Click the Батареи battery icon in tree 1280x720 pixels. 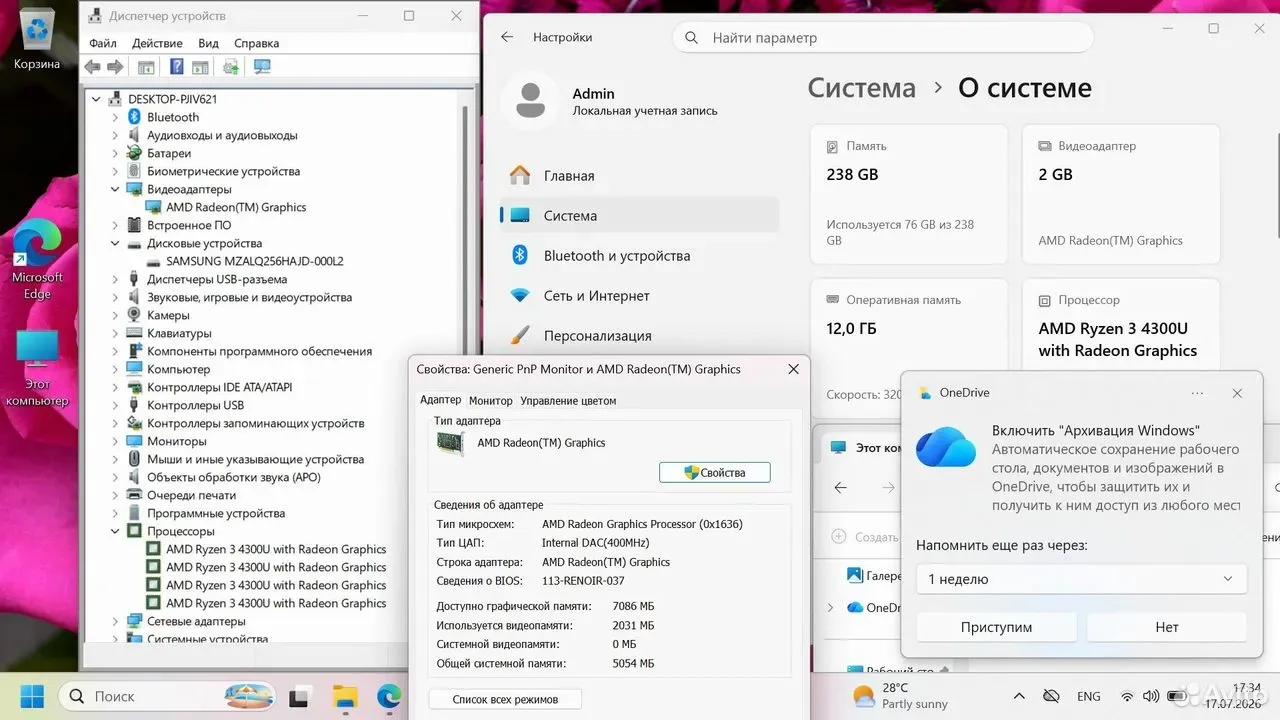coord(134,153)
